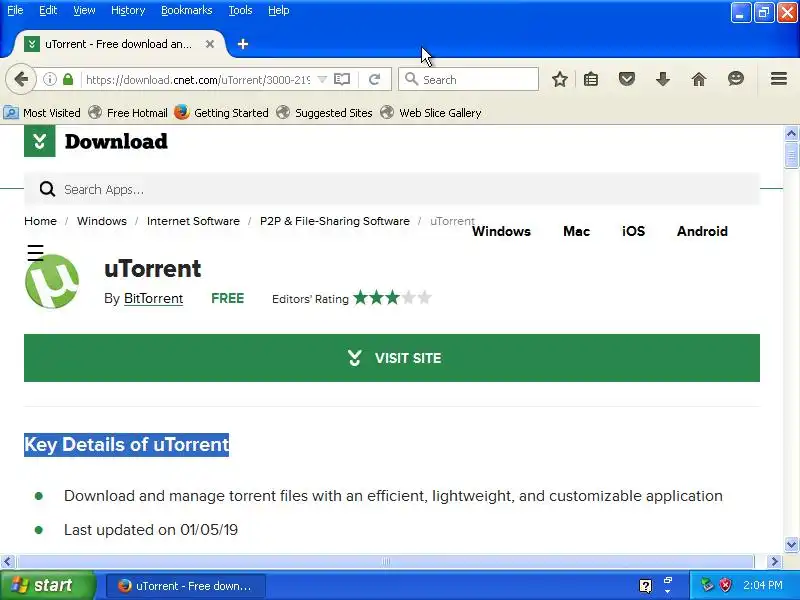
Task: Focus the Search Apps field
Action: click(x=392, y=189)
